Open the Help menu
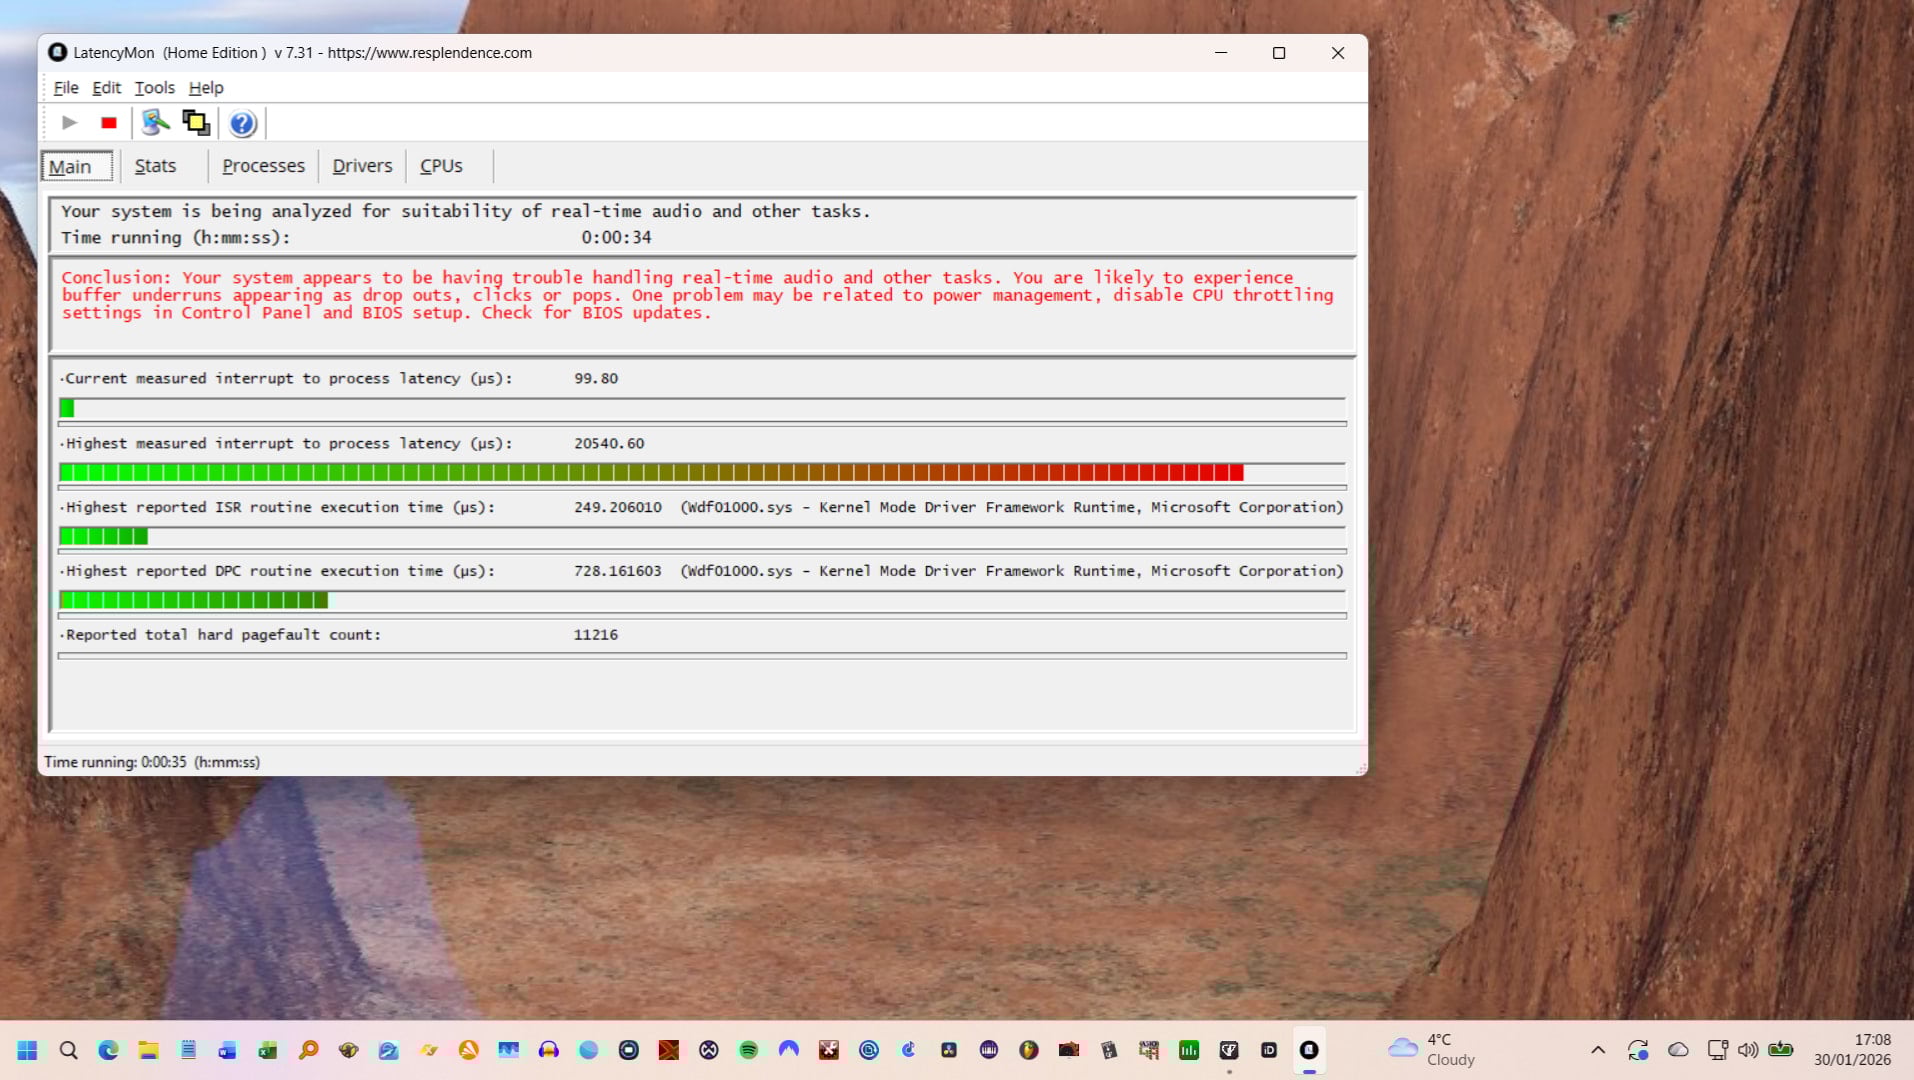Viewport: 1914px width, 1080px height. (x=206, y=88)
